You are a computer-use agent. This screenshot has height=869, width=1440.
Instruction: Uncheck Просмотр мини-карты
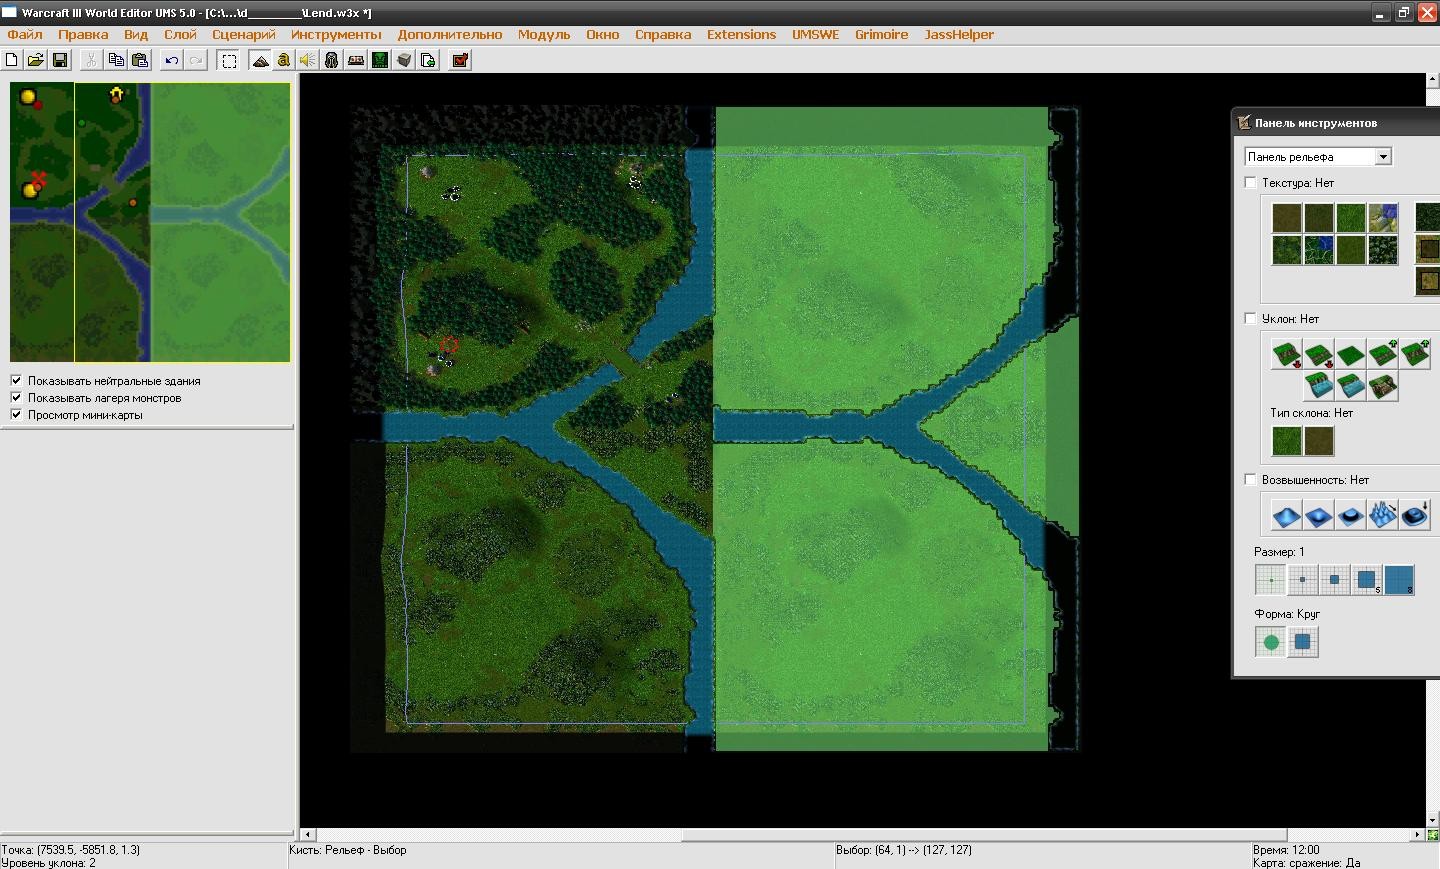(x=16, y=414)
